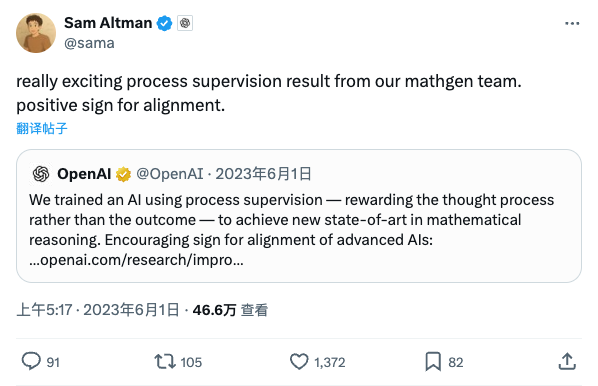Click the 上午5:17 post timestamp
The height and width of the screenshot is (386, 598).
(x=44, y=310)
